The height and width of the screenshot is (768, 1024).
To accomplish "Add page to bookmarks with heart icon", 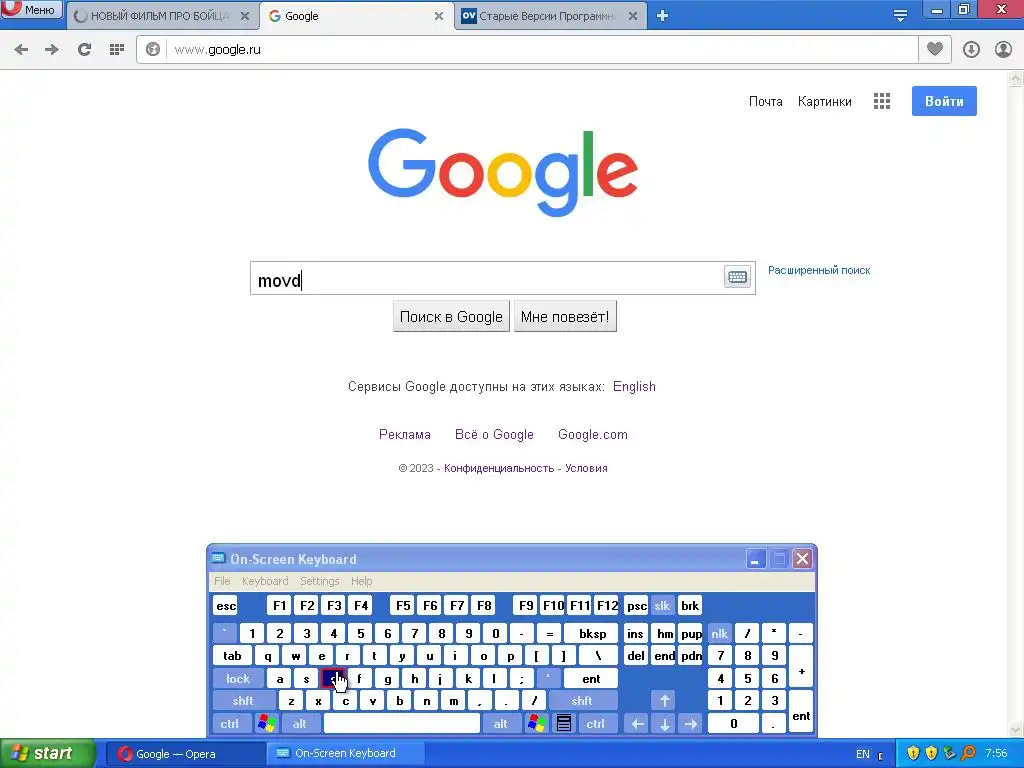I will point(935,50).
